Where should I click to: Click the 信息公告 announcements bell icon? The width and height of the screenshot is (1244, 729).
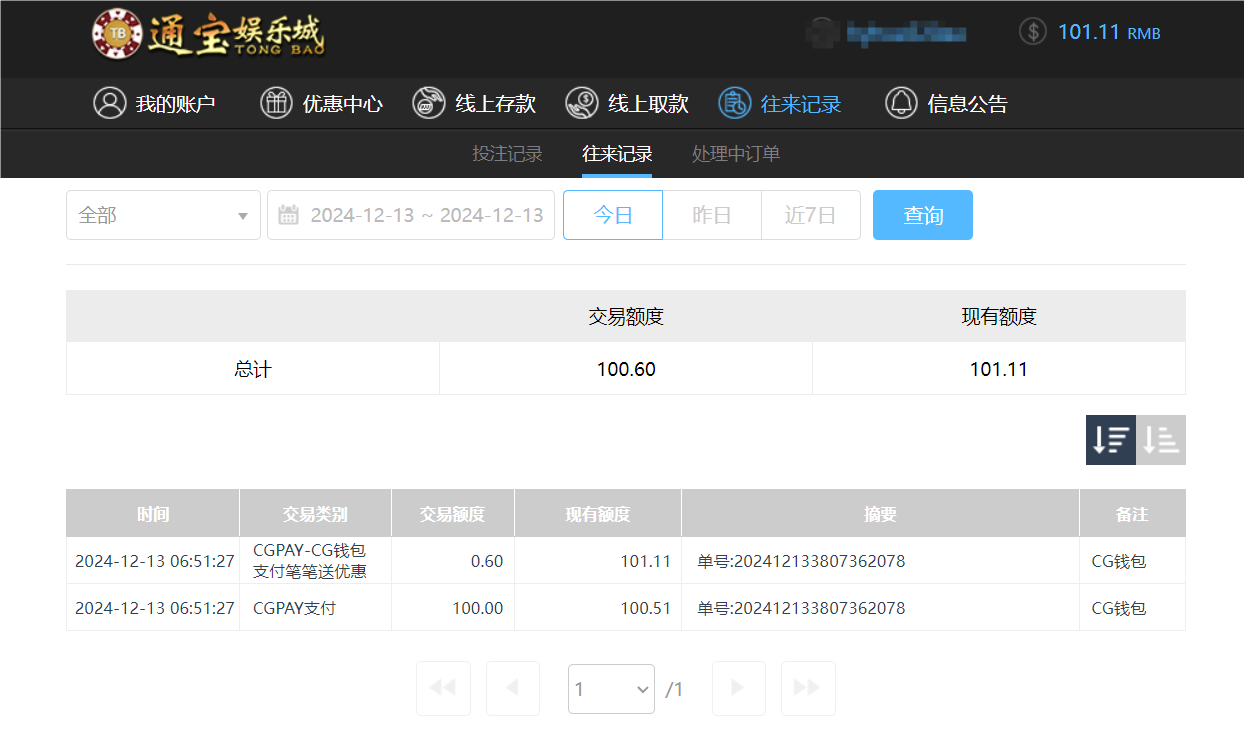click(899, 102)
